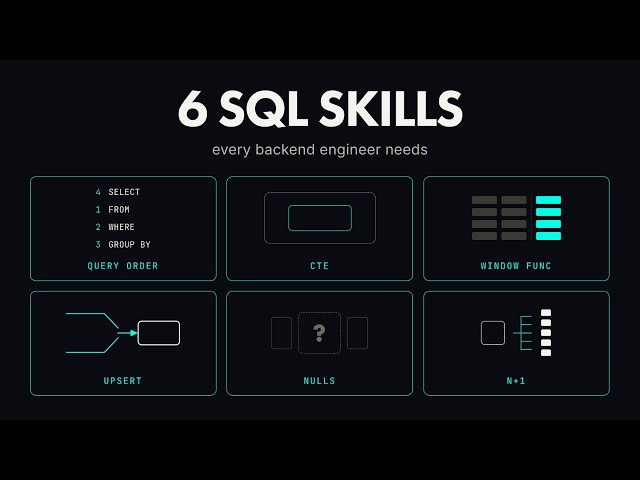
Task: Click the "every backend engineer needs" subtitle
Action: pyautogui.click(x=320, y=150)
